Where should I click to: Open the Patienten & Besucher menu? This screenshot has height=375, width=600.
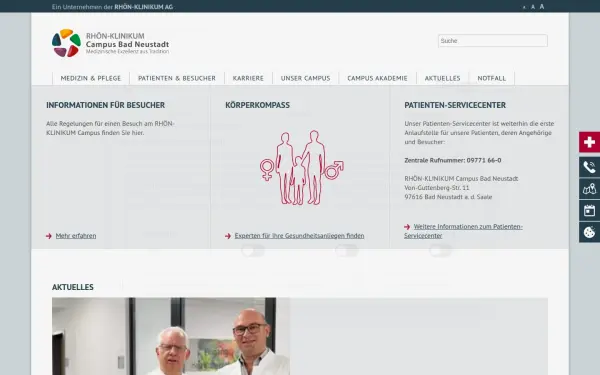[x=177, y=78]
